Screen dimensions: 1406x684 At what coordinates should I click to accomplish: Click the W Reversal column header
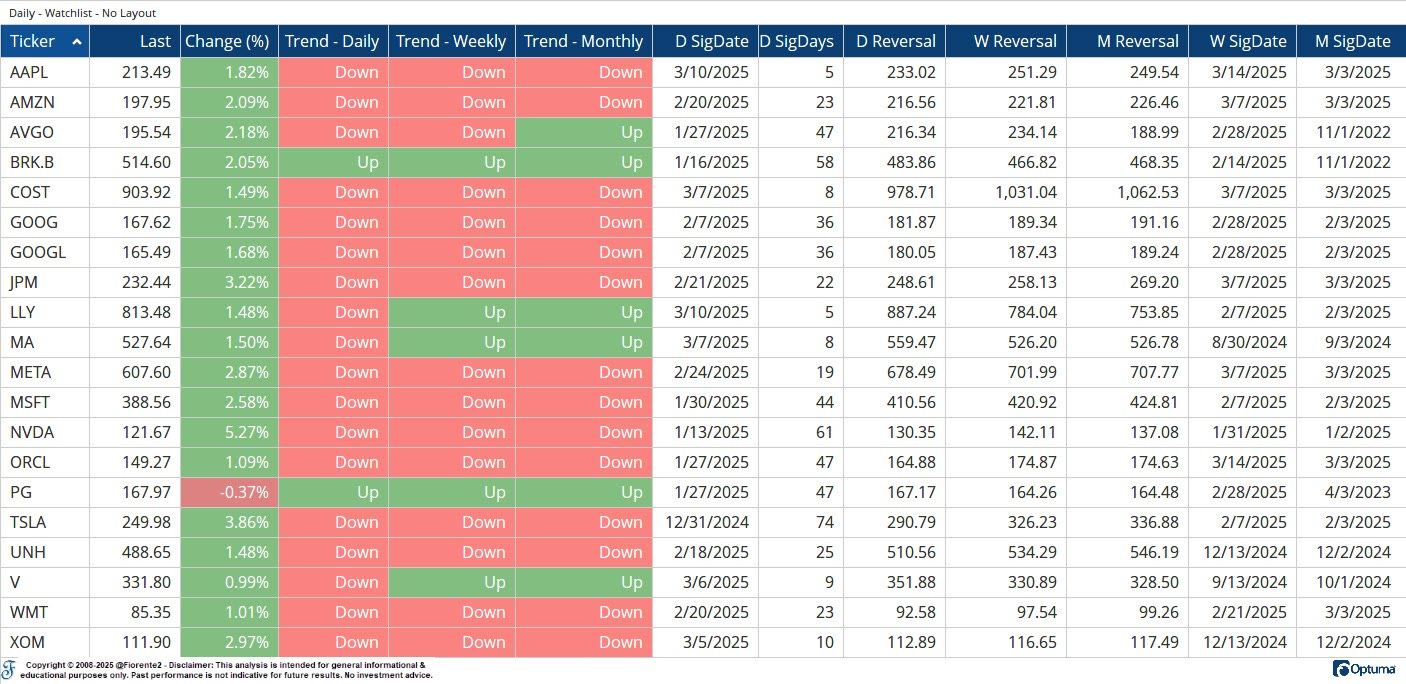(x=1005, y=41)
